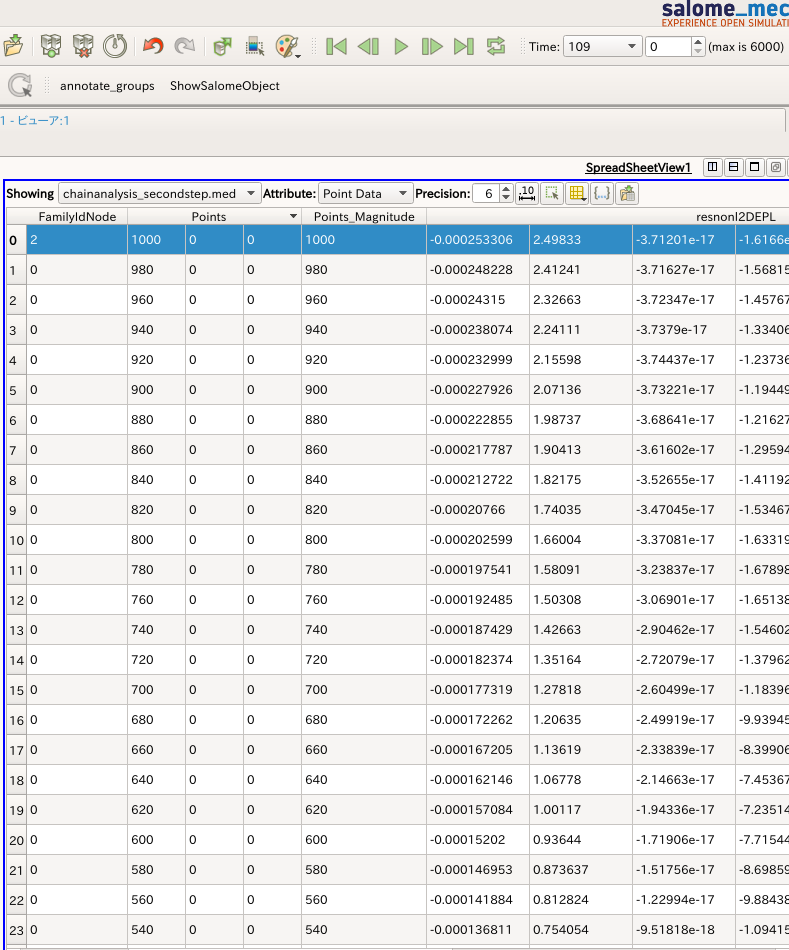Click cell value 1.00117
The image size is (789, 950).
pos(581,809)
